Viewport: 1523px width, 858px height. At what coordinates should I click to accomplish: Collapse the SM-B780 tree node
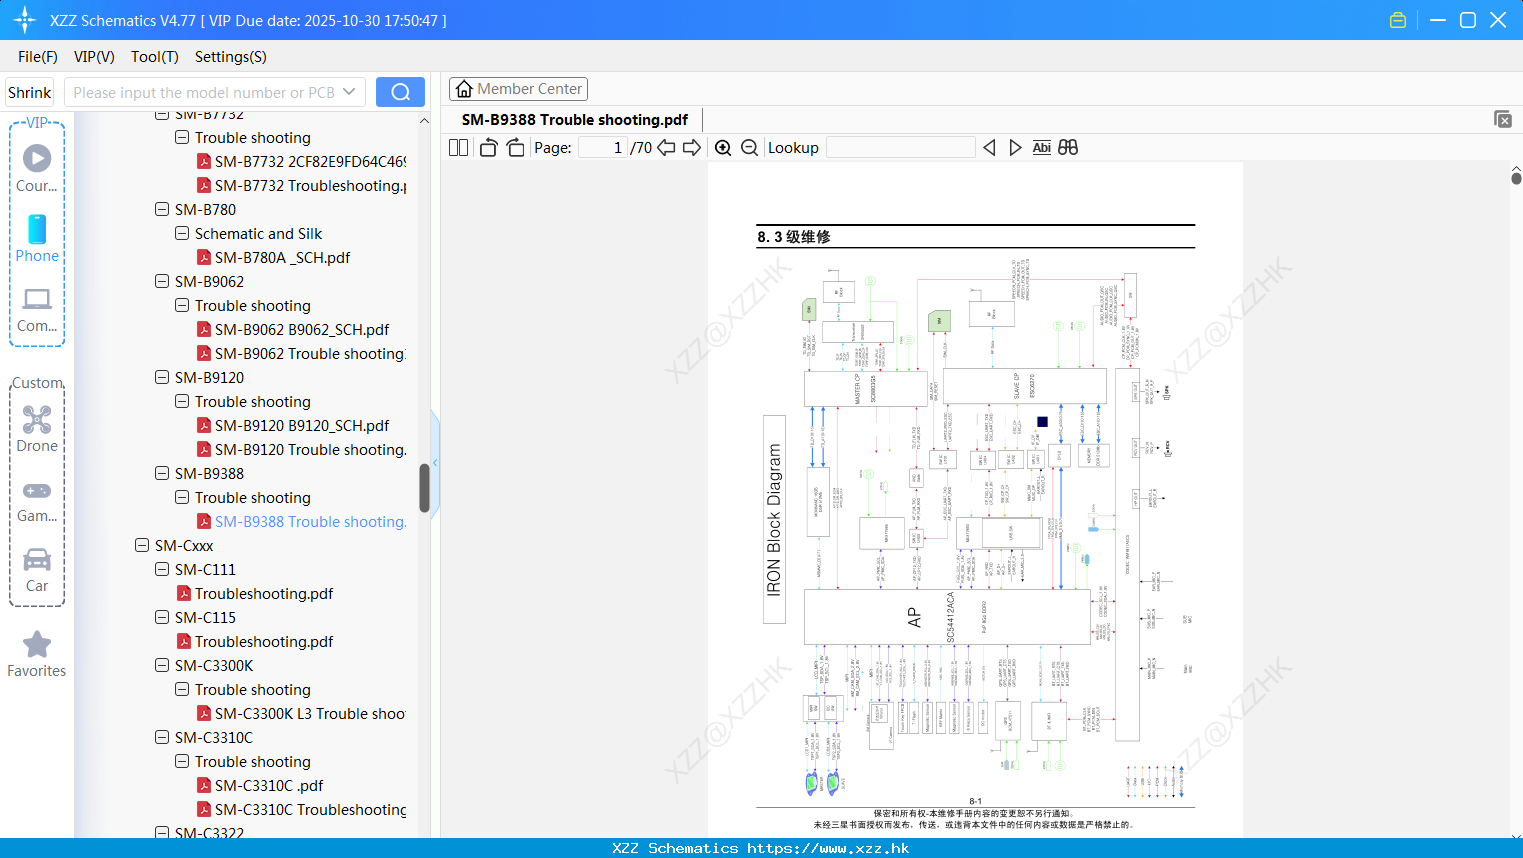[162, 209]
